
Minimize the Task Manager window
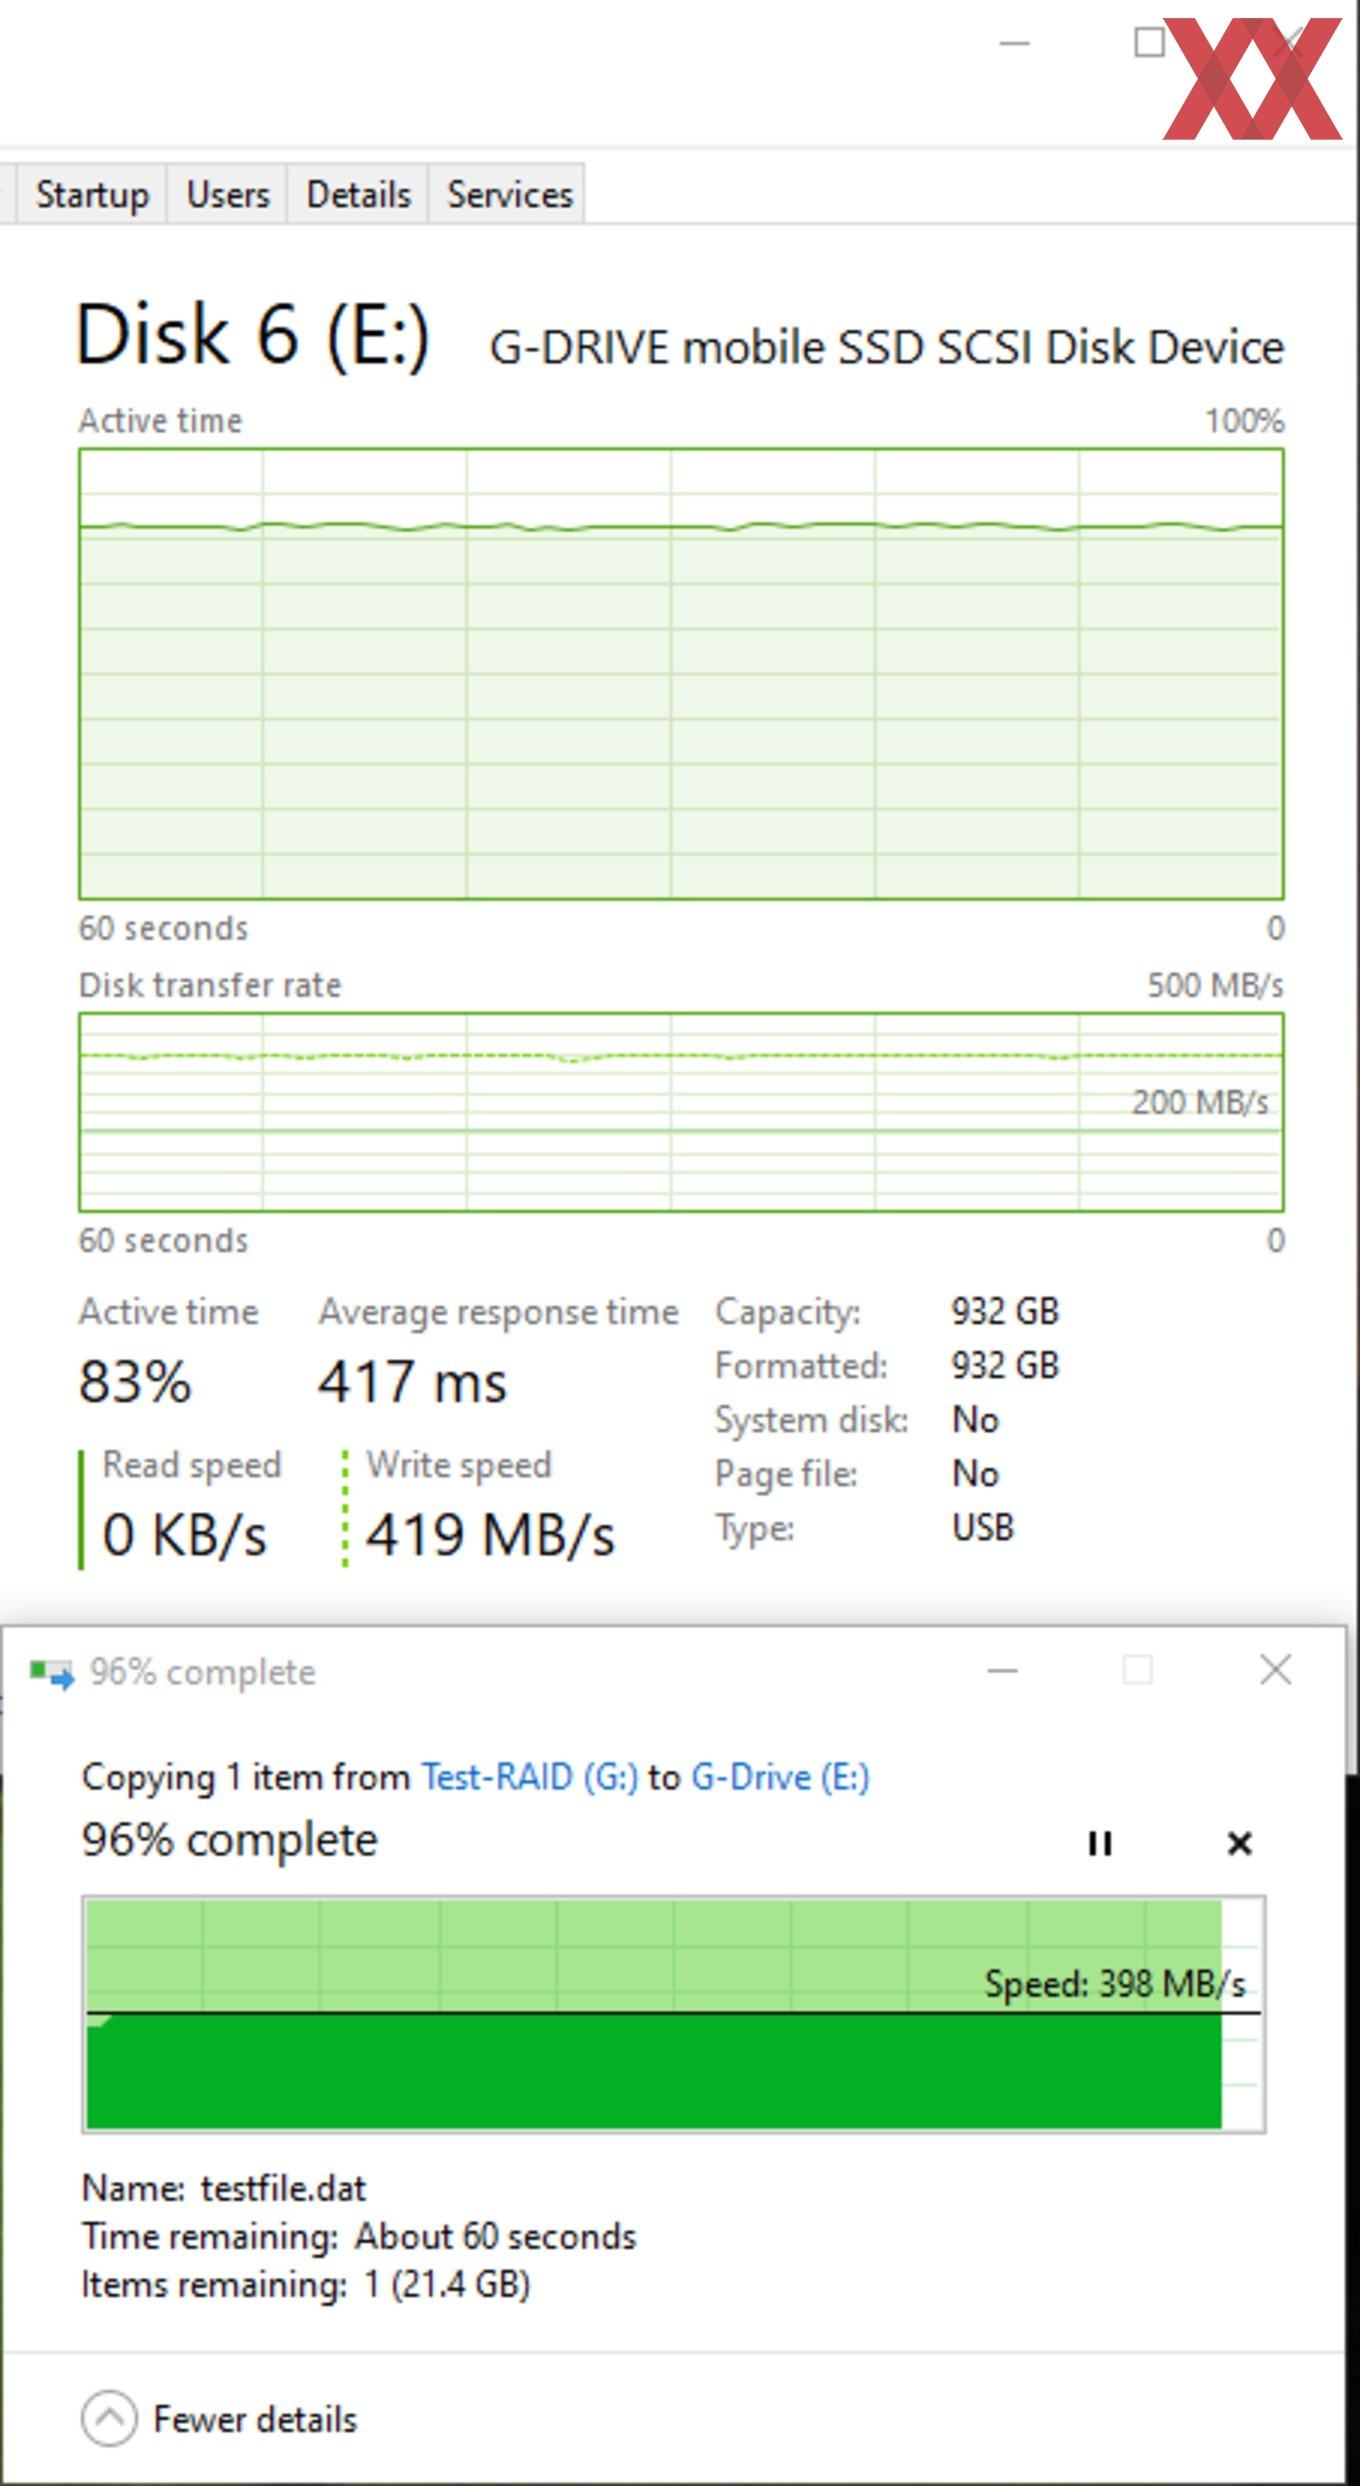point(1014,43)
